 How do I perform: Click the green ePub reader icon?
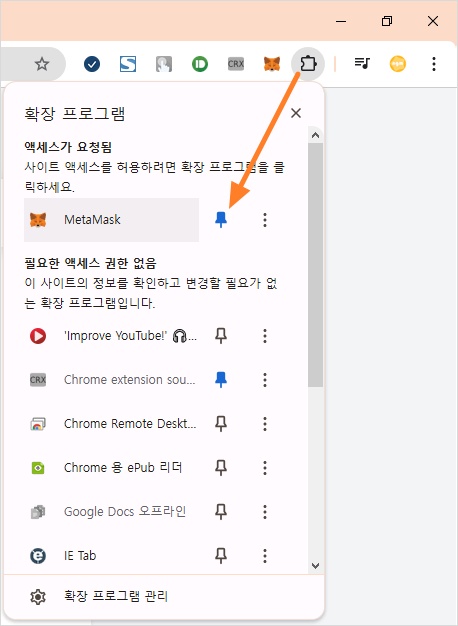[38, 468]
